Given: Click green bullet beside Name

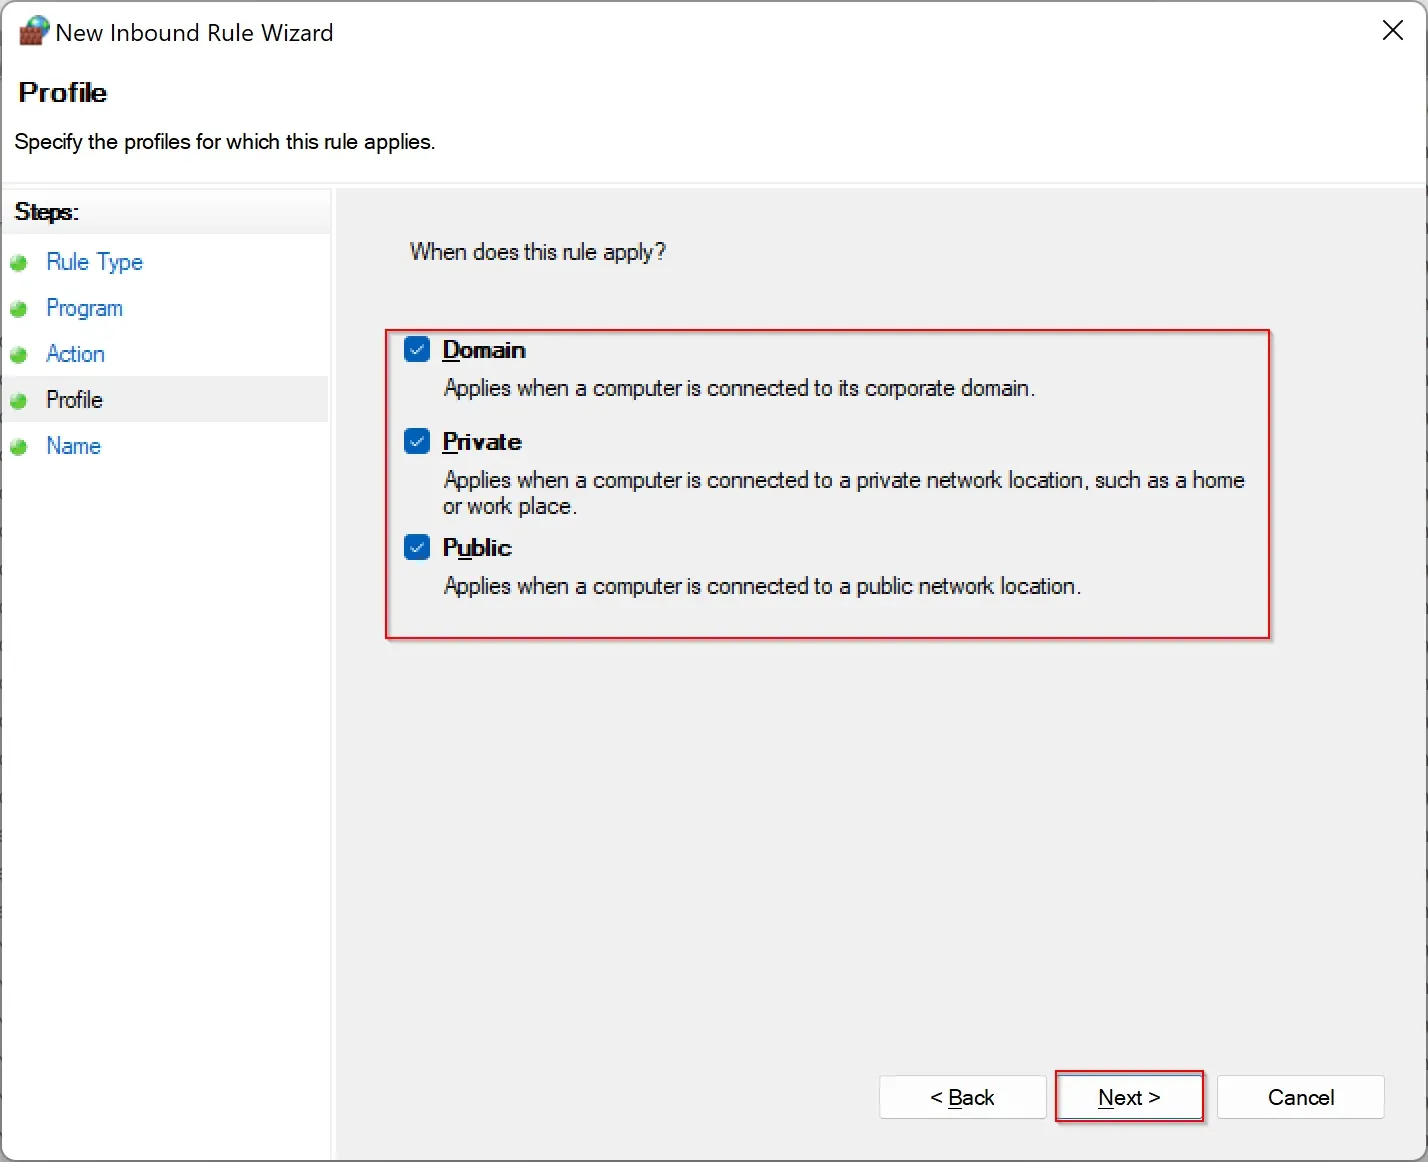Looking at the screenshot, I should [x=18, y=447].
